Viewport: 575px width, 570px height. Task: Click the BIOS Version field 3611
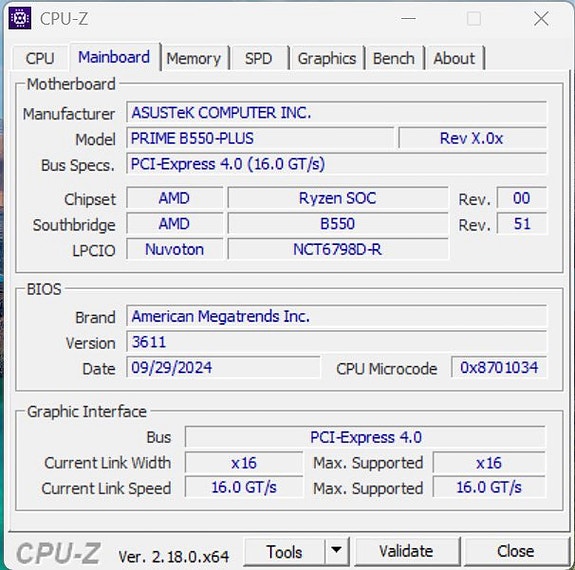pyautogui.click(x=336, y=342)
